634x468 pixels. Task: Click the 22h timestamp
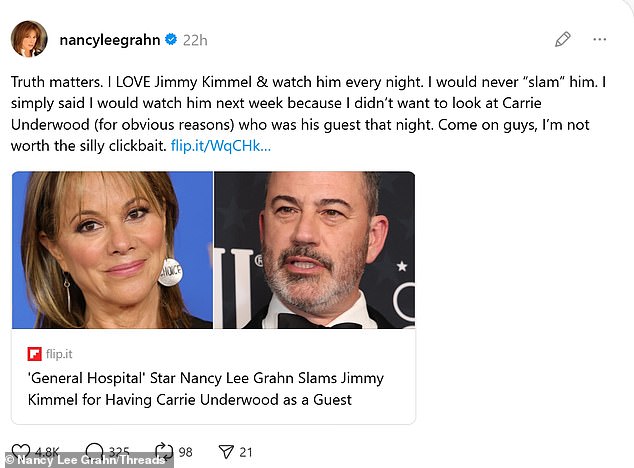click(x=195, y=40)
